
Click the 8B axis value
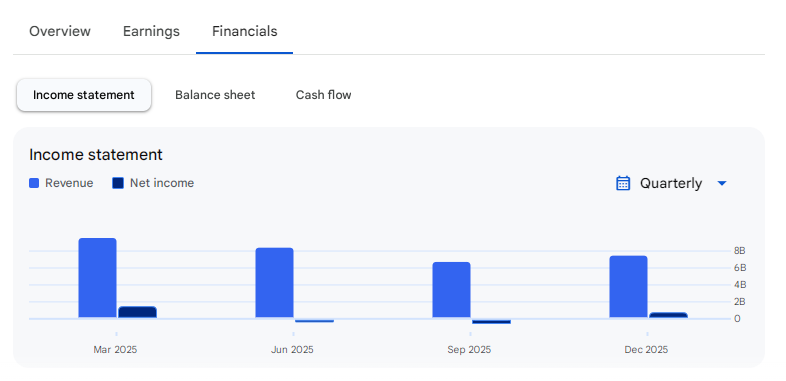click(740, 251)
